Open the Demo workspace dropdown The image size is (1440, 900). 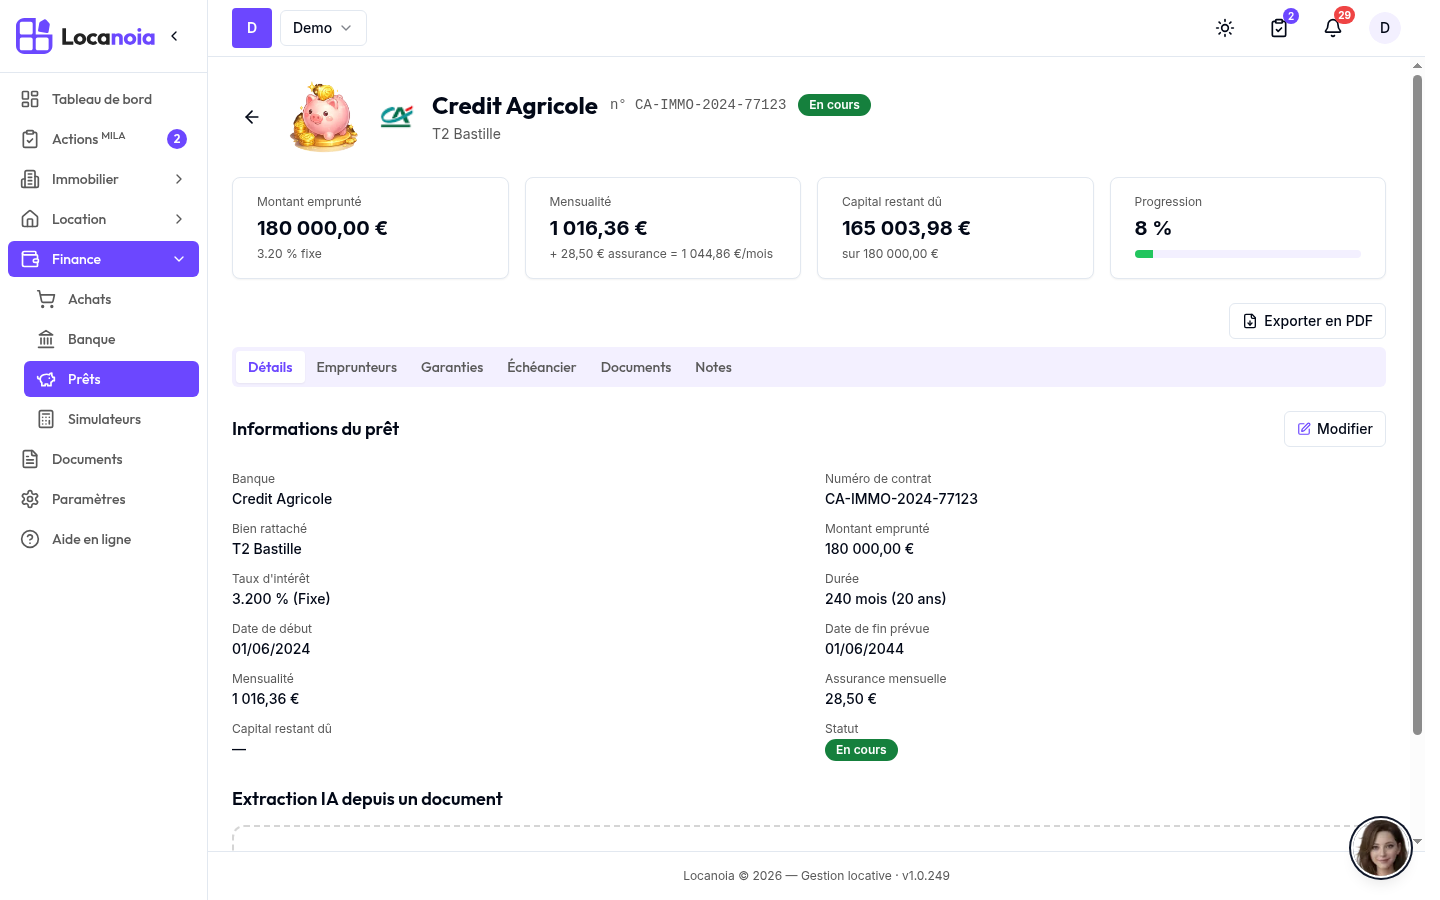[x=323, y=28]
